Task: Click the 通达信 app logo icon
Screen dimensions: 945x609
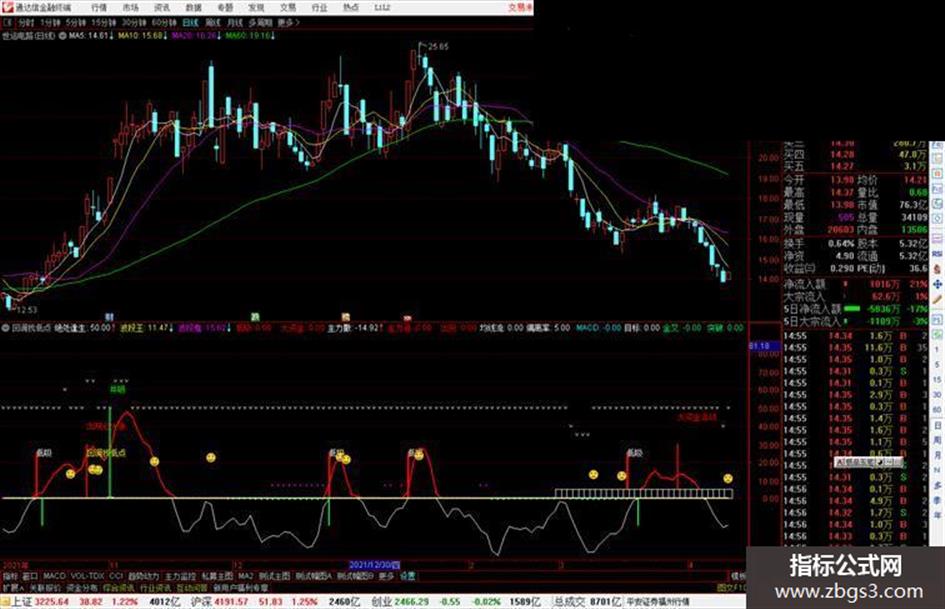Action: 7,7
